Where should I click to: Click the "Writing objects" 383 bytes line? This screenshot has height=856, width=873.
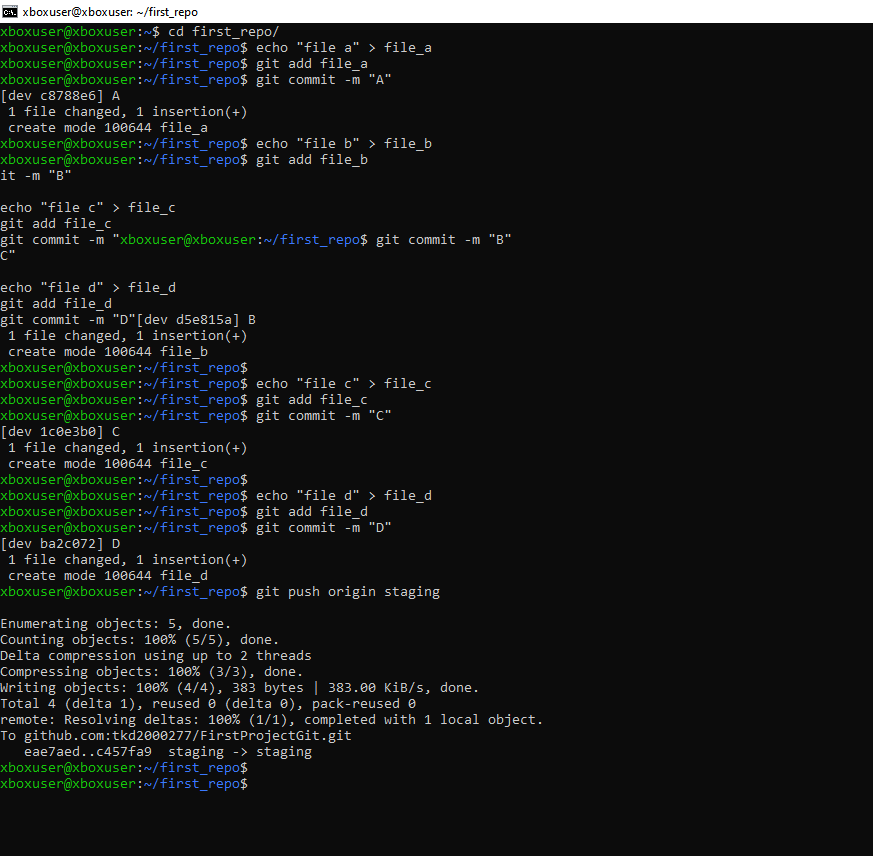point(240,688)
